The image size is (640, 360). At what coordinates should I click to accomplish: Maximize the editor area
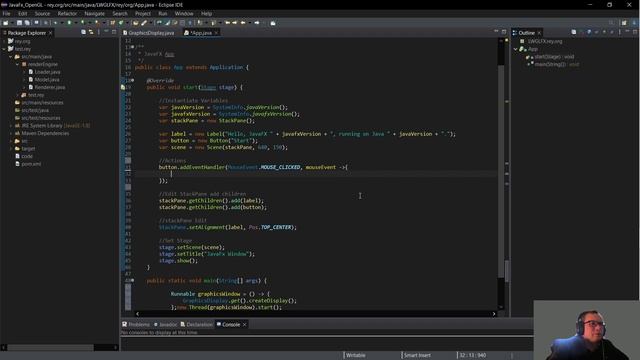coord(504,32)
